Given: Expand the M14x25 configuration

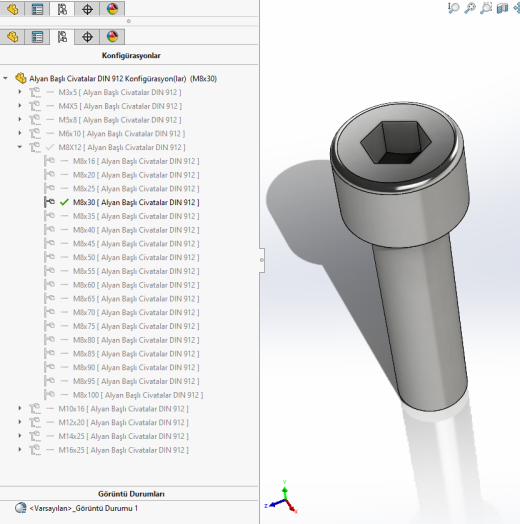Looking at the screenshot, I should click(x=20, y=436).
